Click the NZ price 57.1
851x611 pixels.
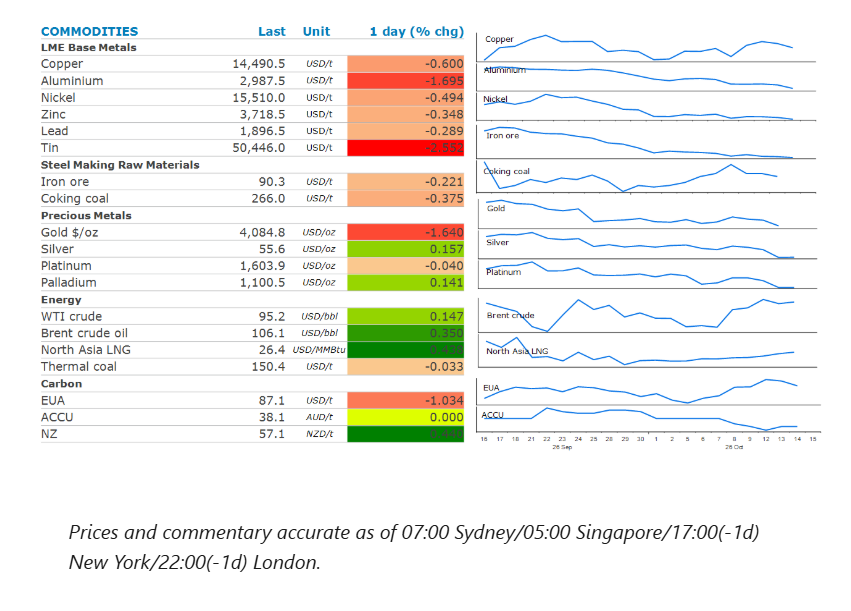coord(271,434)
